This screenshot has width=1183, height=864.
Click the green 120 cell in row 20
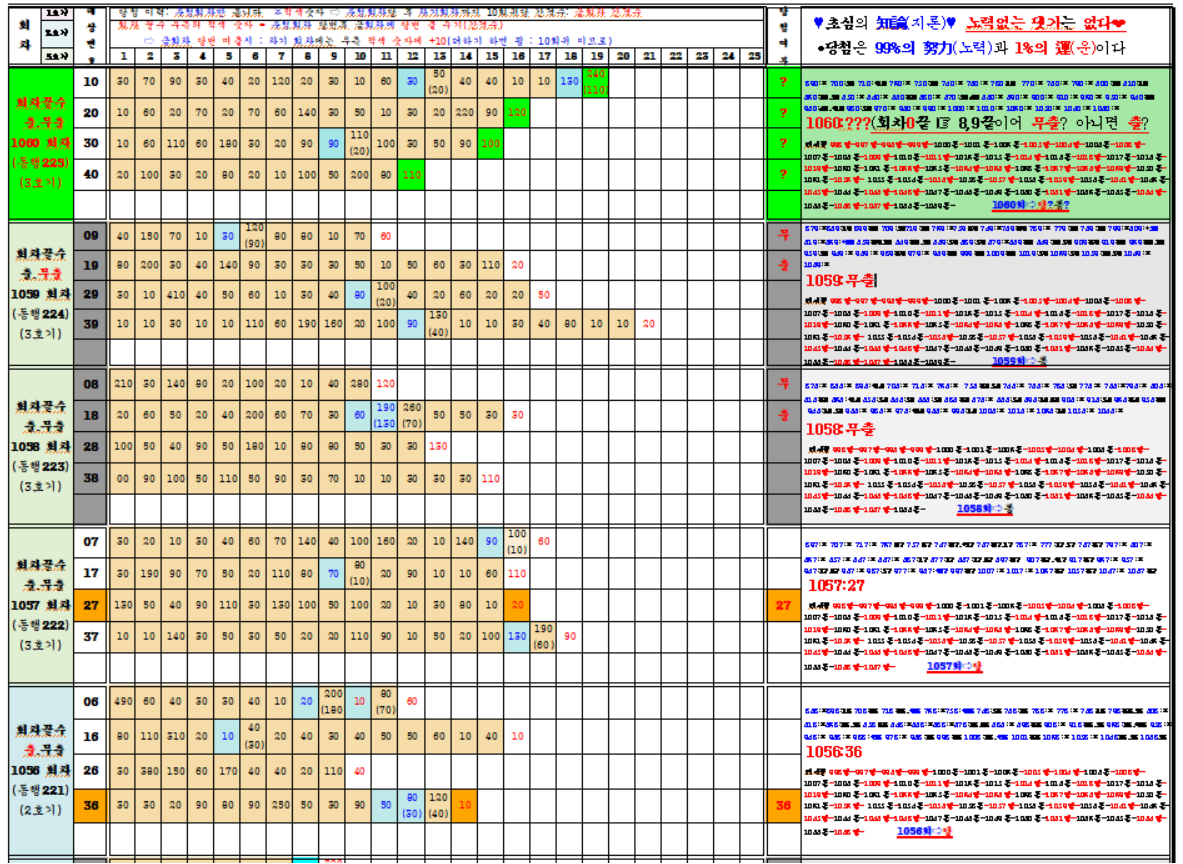pos(517,113)
